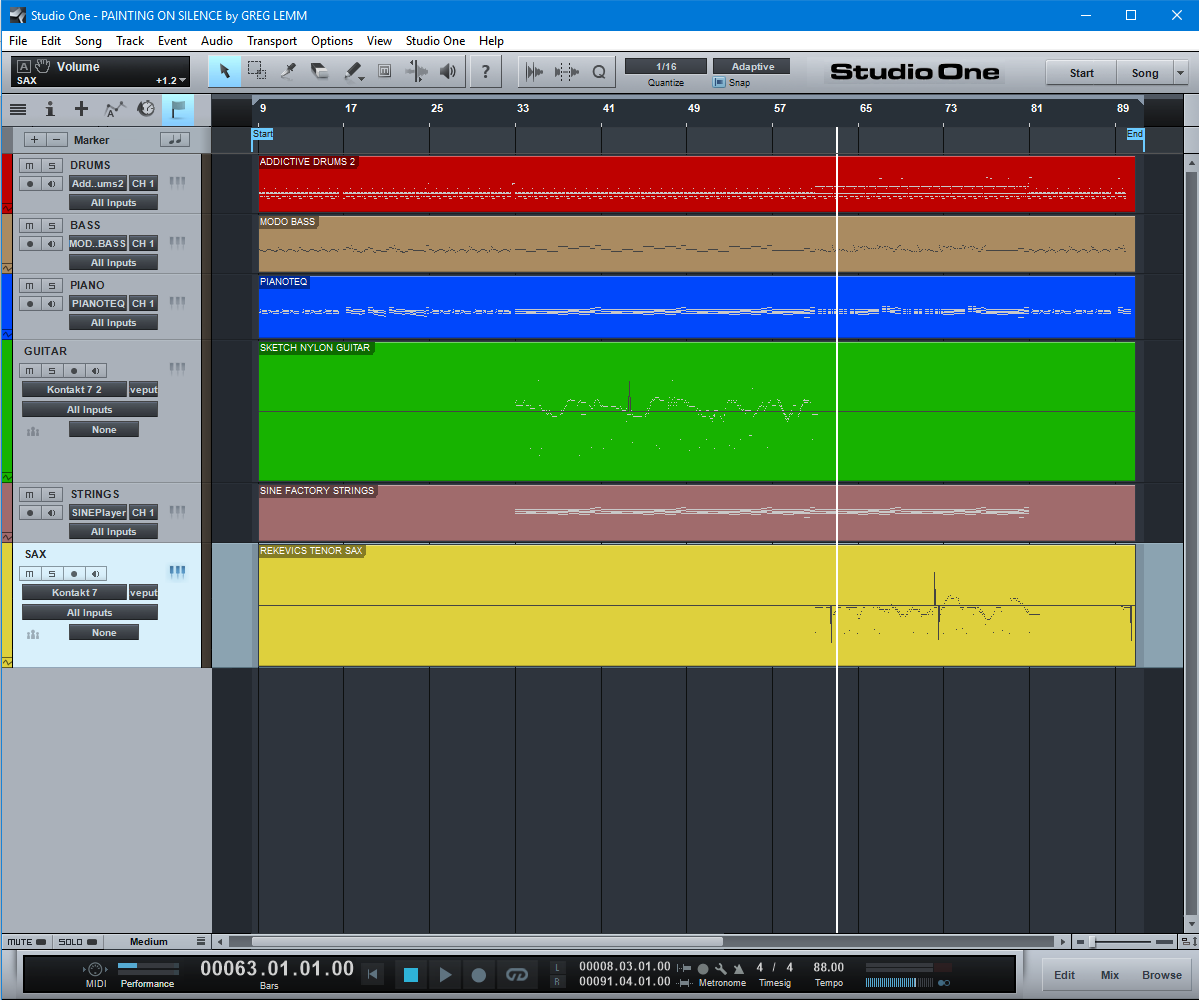Open the Edit view button
Image resolution: width=1199 pixels, height=1000 pixels.
[1064, 975]
